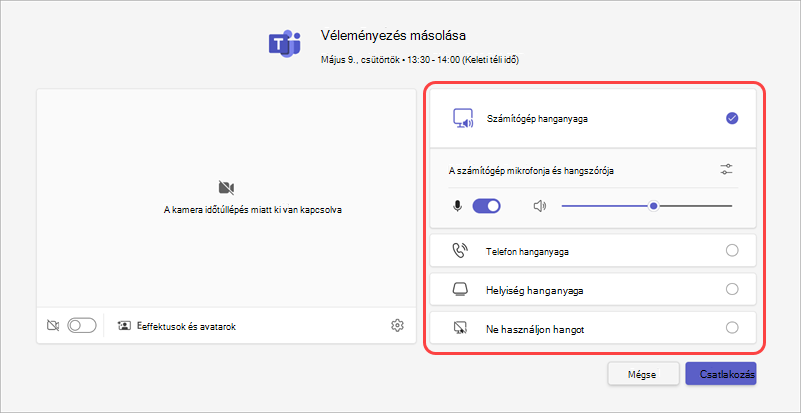Click the phone audio handset icon
Image resolution: width=801 pixels, height=413 pixels.
pos(460,250)
